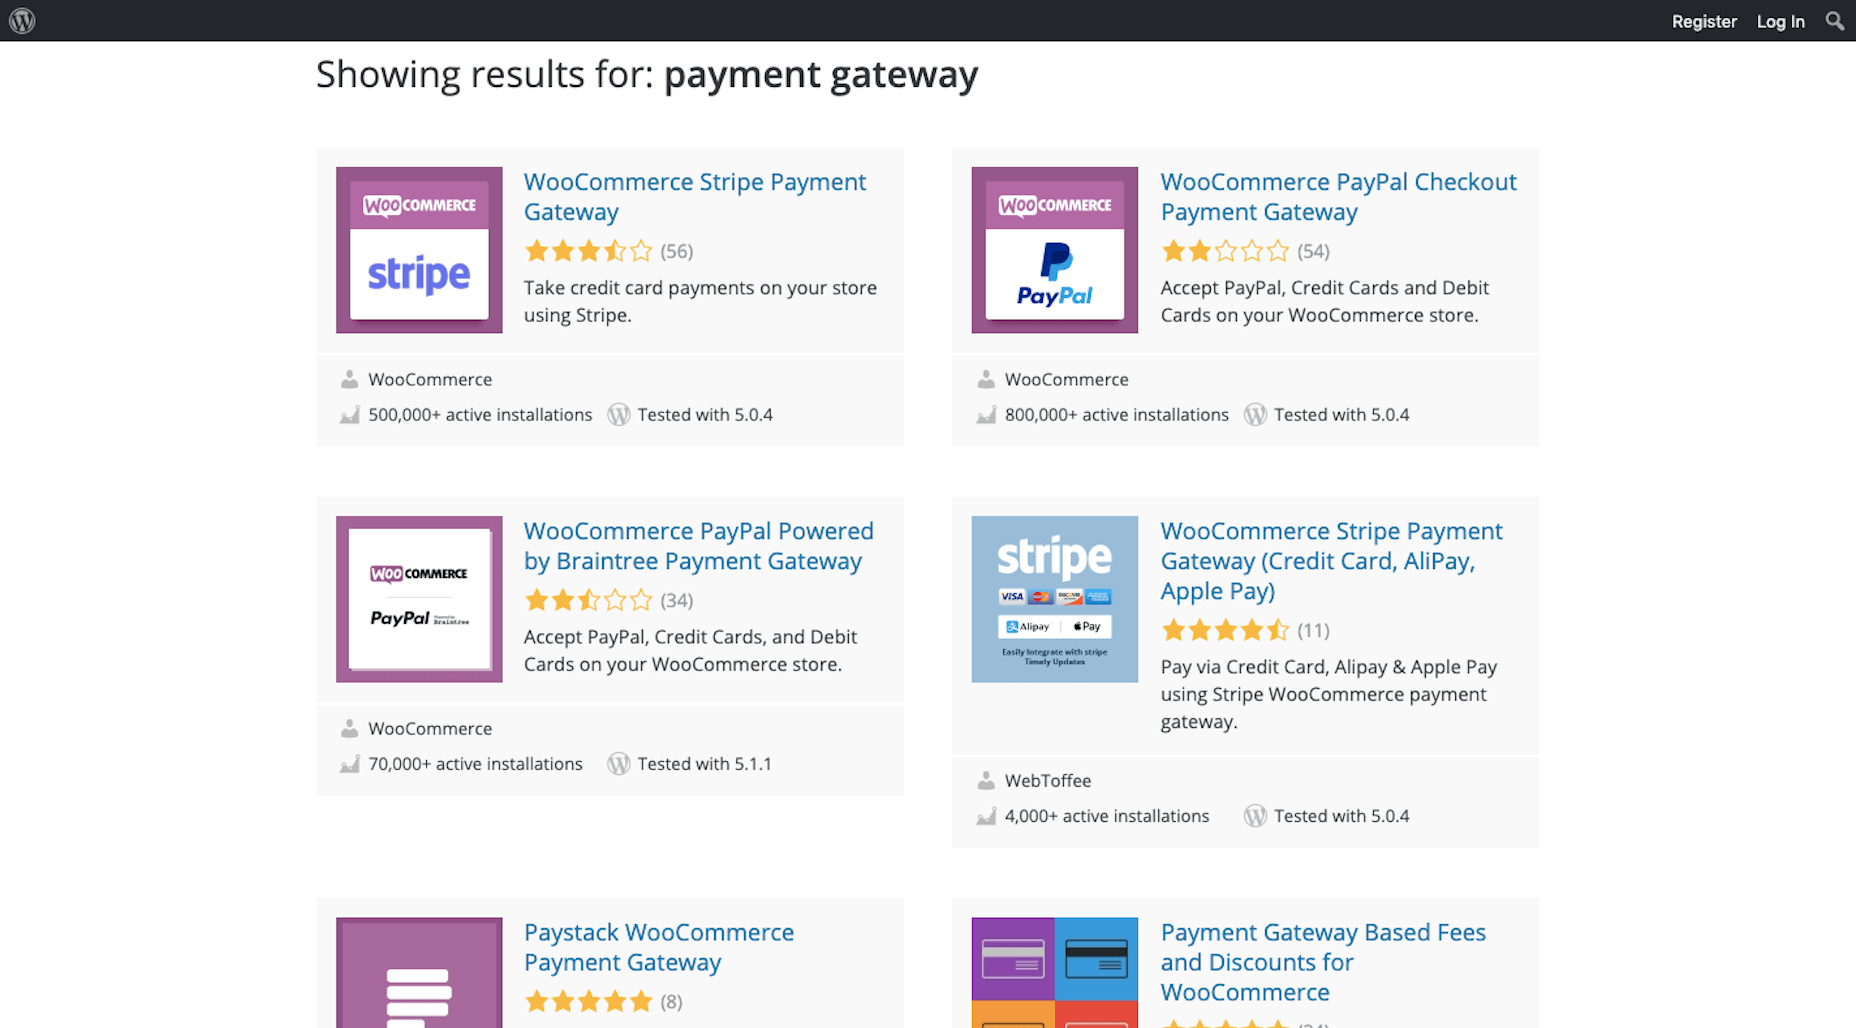Open Stripe Gateway (Credit Card, AliPay, Apple Pay) title

1331,560
